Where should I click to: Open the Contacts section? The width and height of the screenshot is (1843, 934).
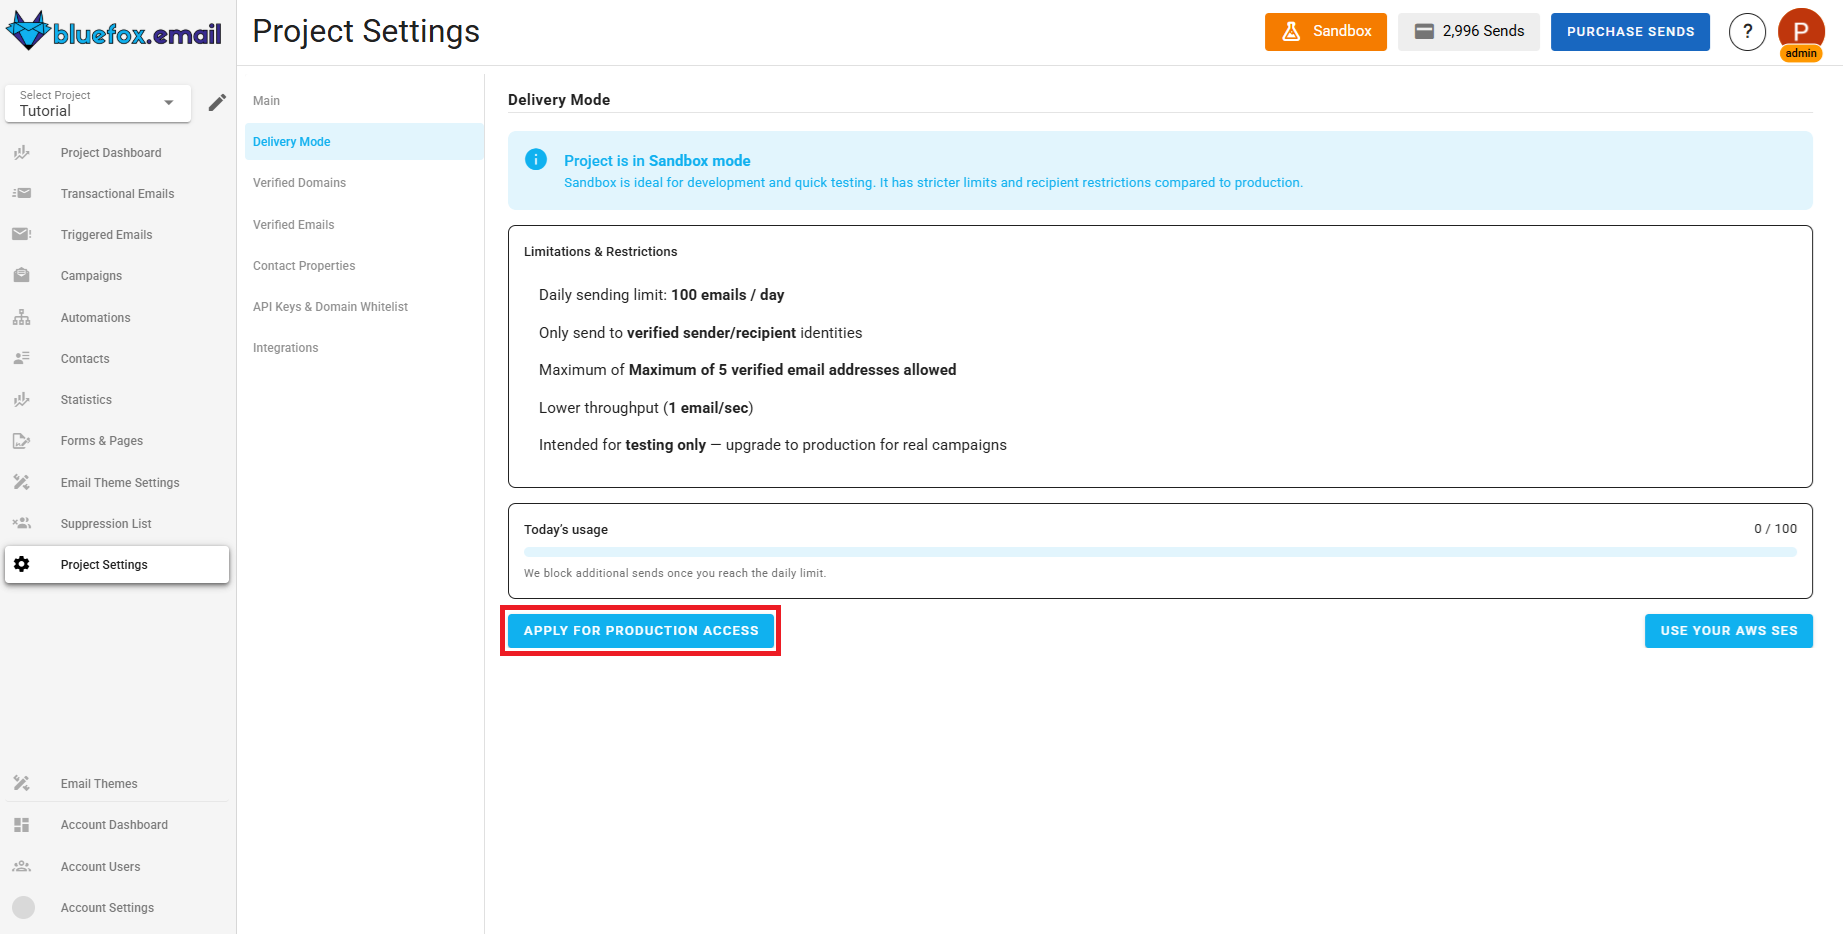point(84,358)
